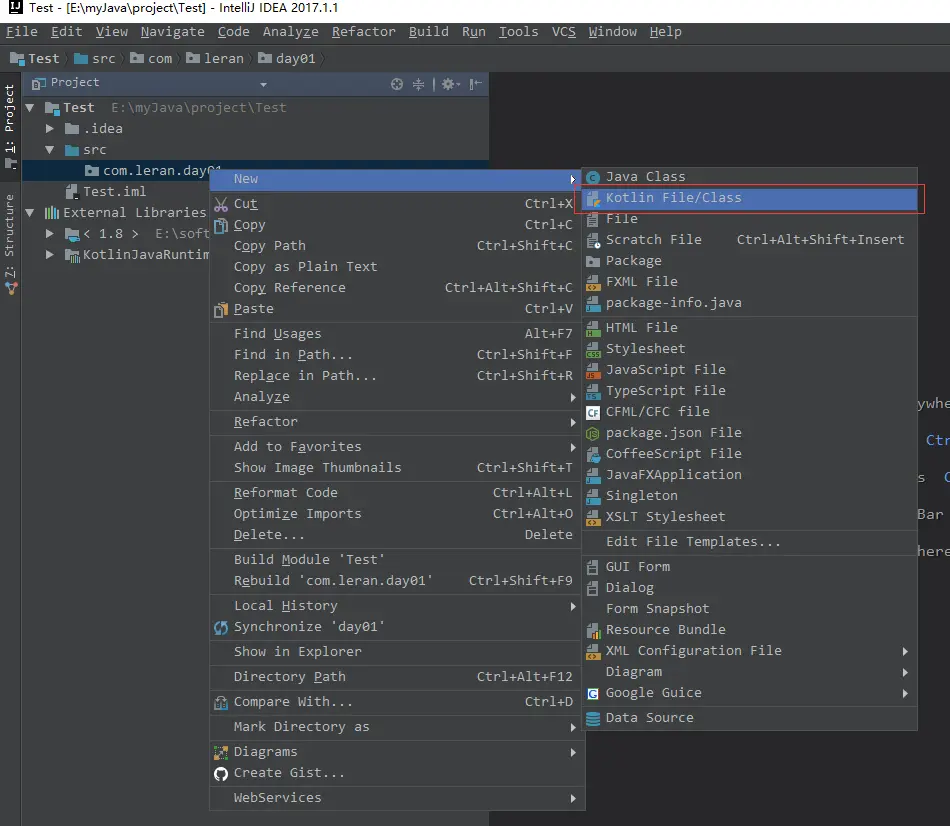Select Local History submenu
Screen dimensions: 950x826
(397, 606)
